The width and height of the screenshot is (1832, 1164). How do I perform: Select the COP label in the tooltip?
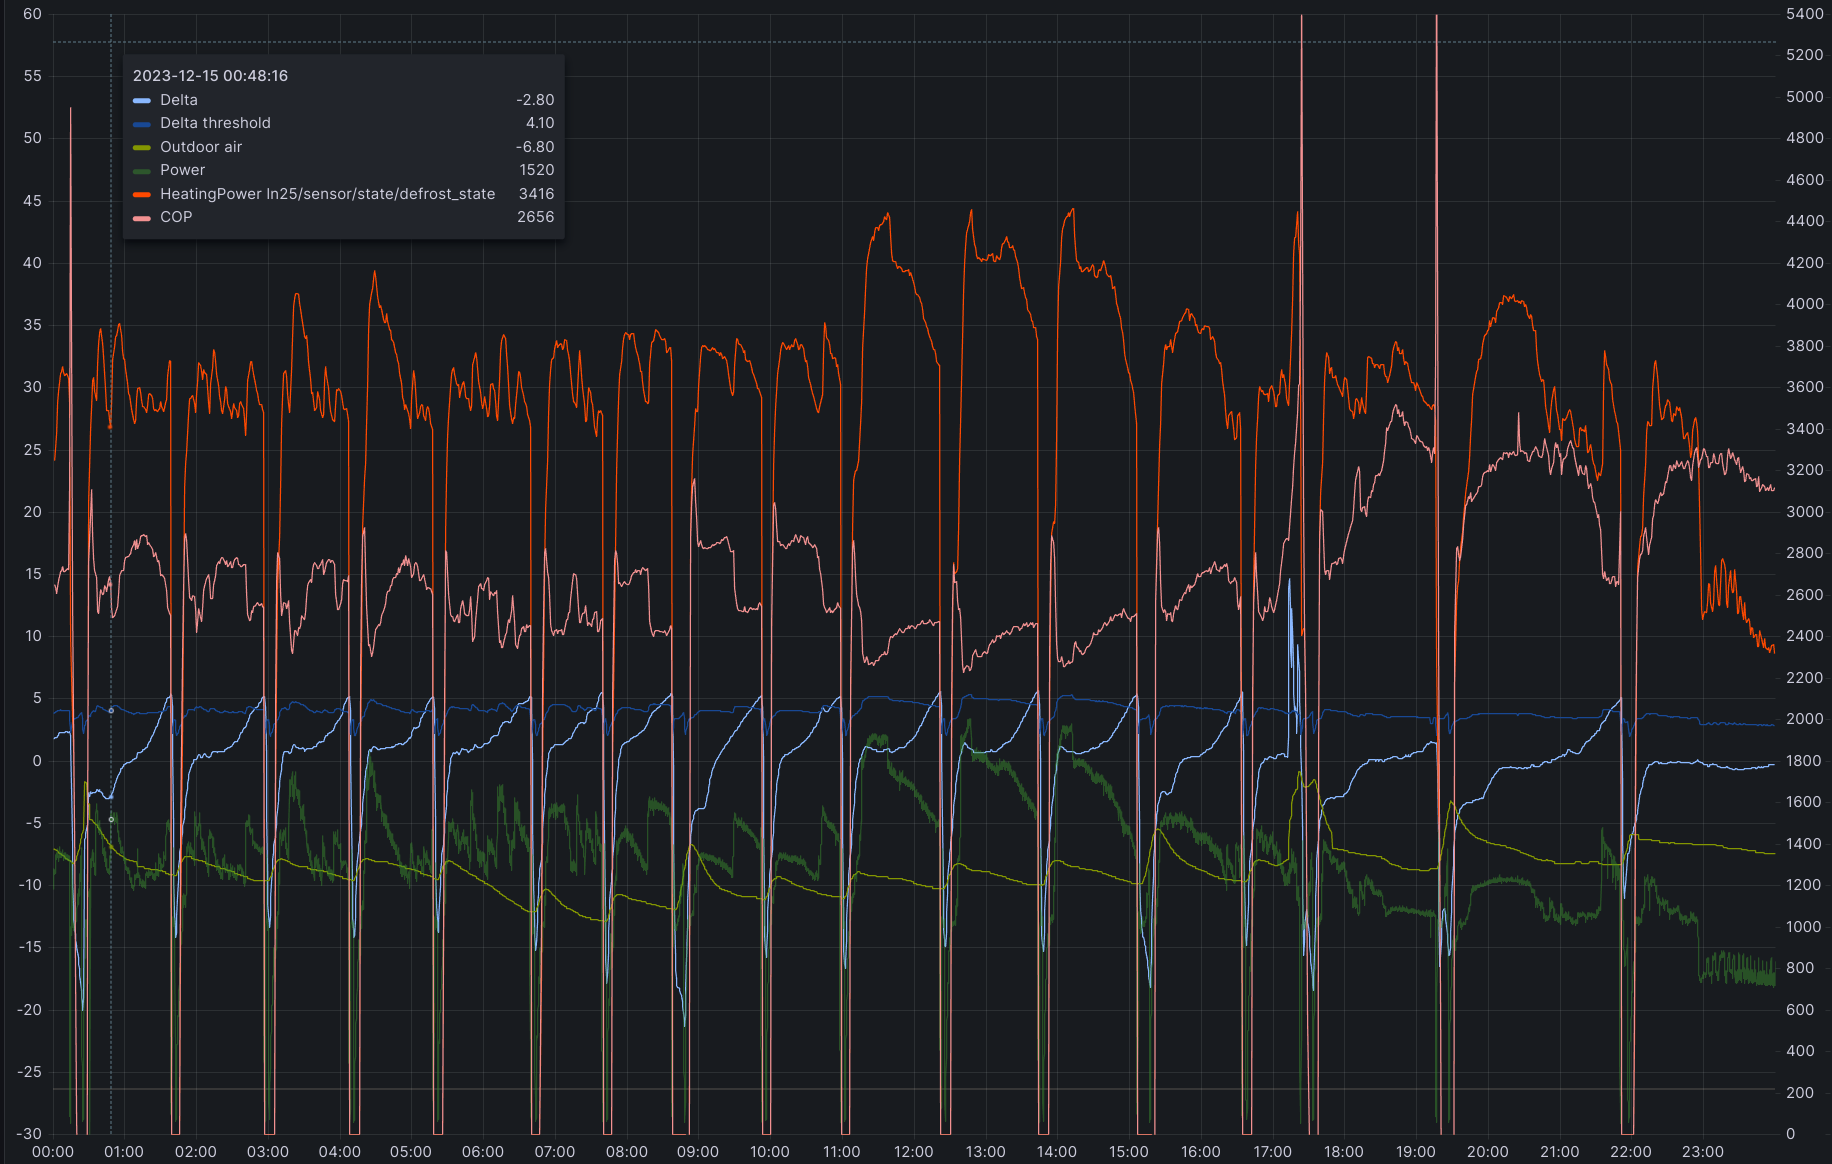coord(176,217)
